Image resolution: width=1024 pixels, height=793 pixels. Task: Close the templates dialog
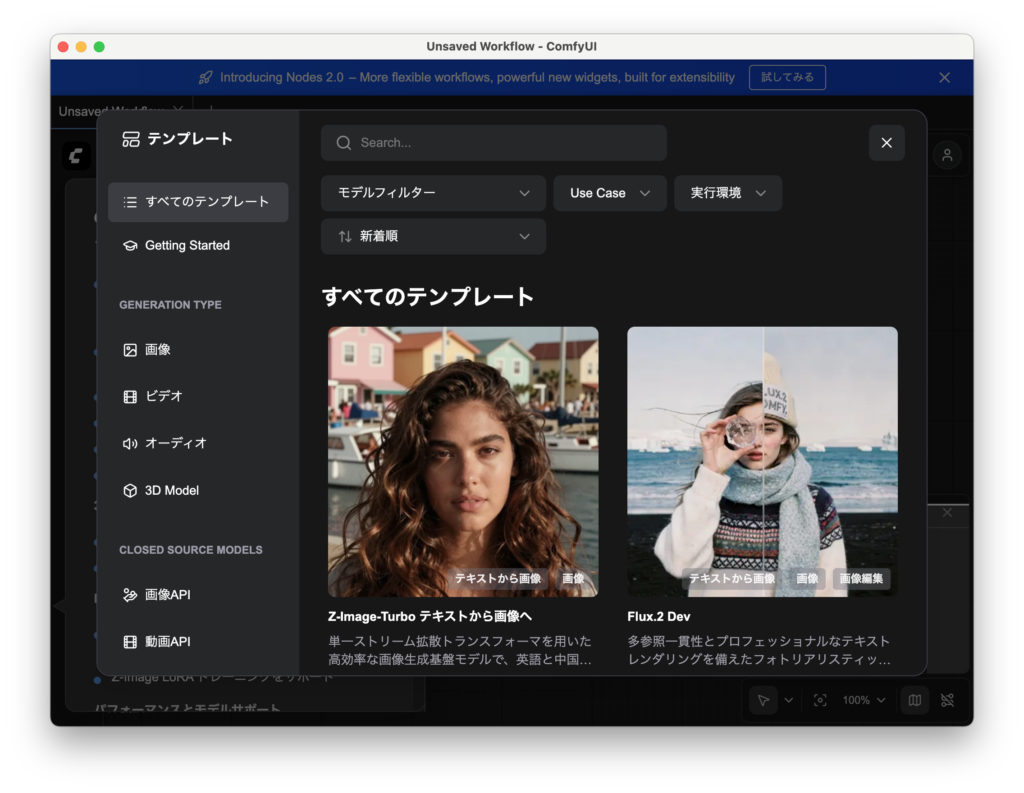coord(886,143)
